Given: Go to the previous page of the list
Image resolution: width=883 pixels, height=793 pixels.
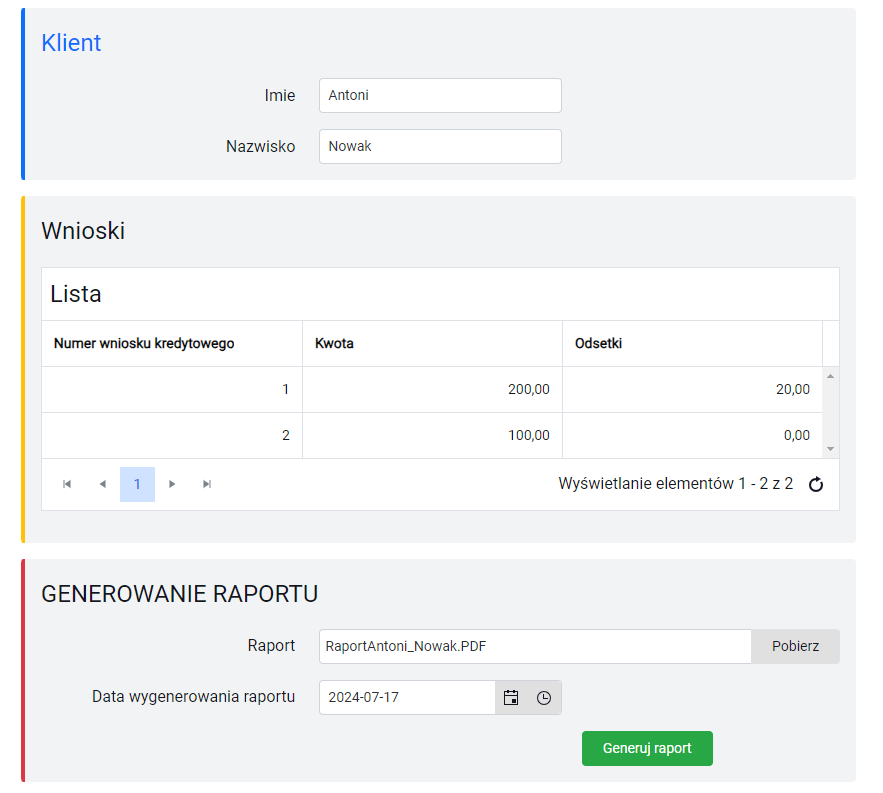Looking at the screenshot, I should point(102,484).
